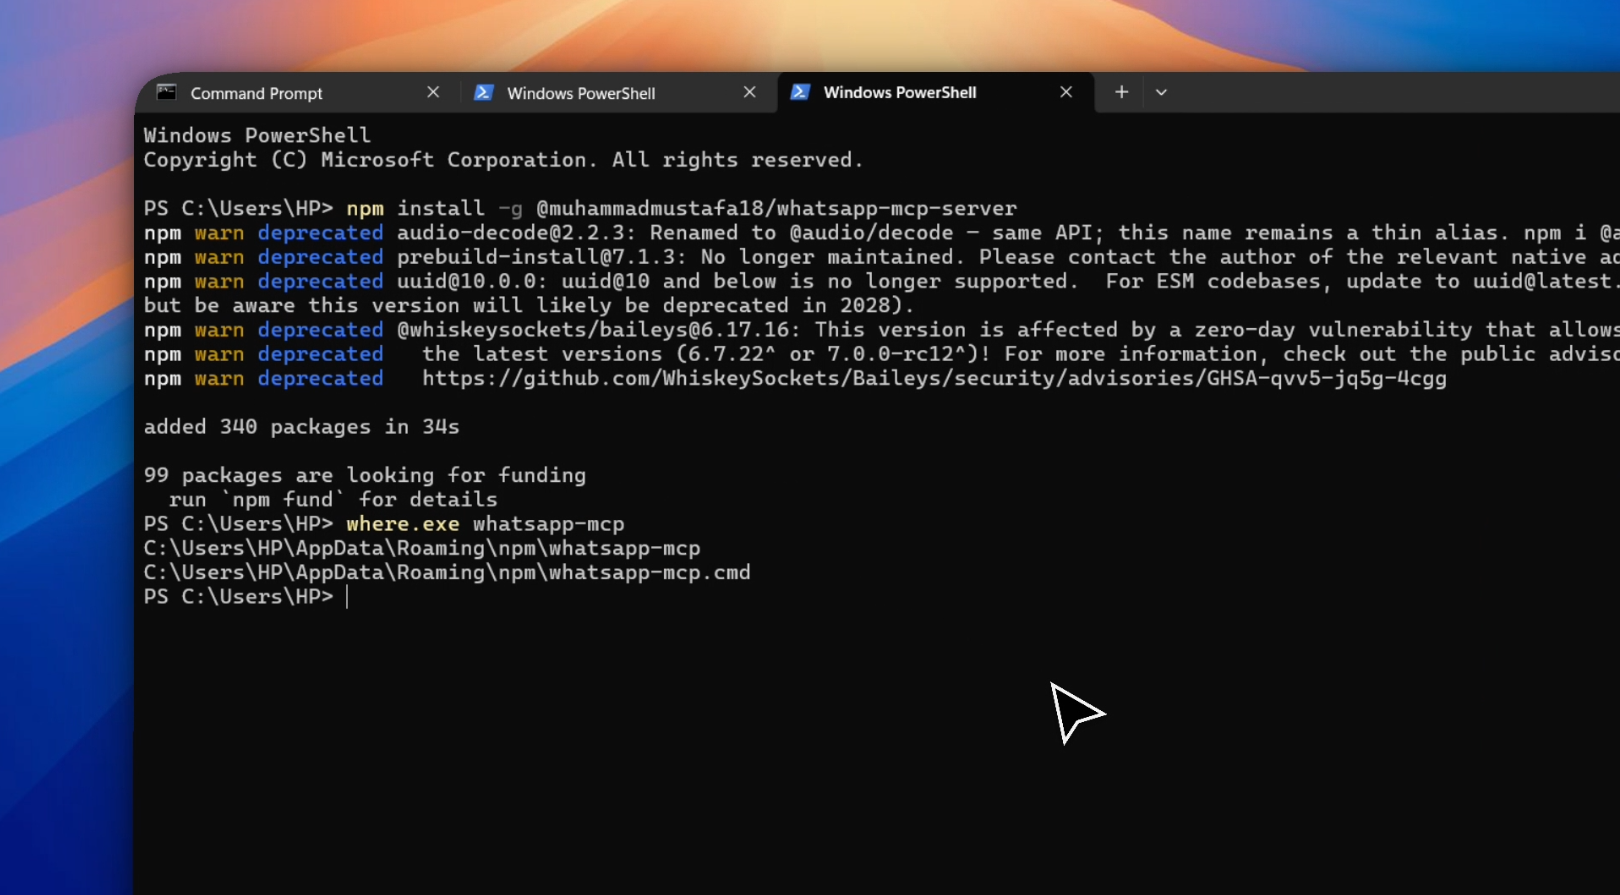Screen dimensions: 1620x895
Task: Click the Command Prompt tab icon
Action: pyautogui.click(x=167, y=92)
